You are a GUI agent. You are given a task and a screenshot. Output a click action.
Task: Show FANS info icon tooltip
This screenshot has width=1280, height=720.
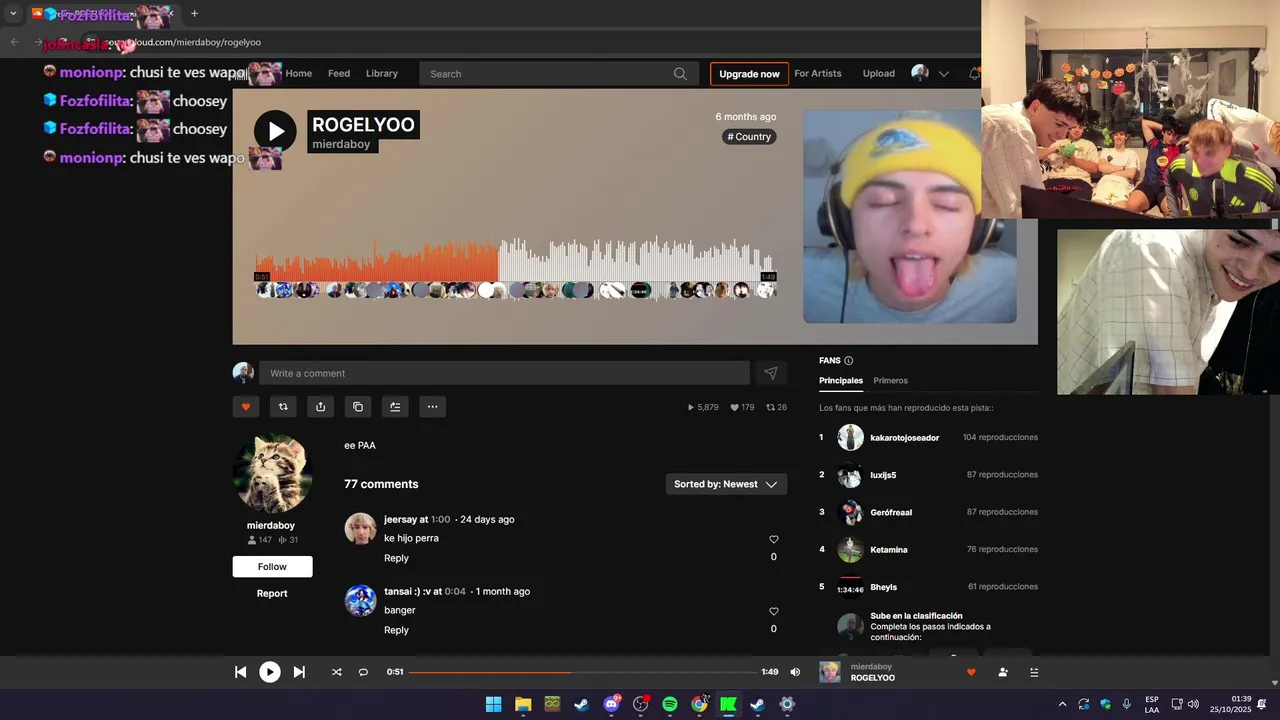point(849,361)
